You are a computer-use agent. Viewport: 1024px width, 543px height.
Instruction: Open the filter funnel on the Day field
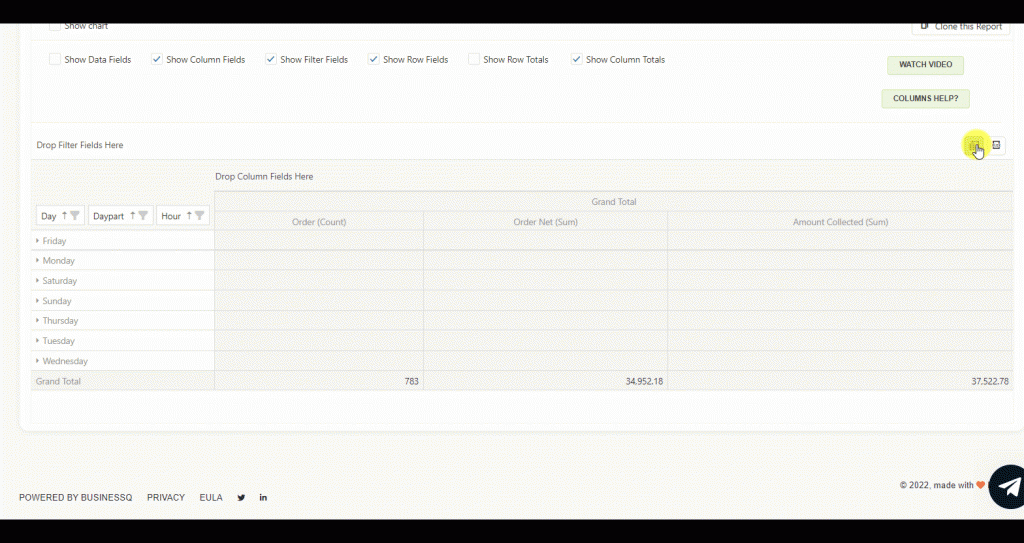tap(74, 216)
